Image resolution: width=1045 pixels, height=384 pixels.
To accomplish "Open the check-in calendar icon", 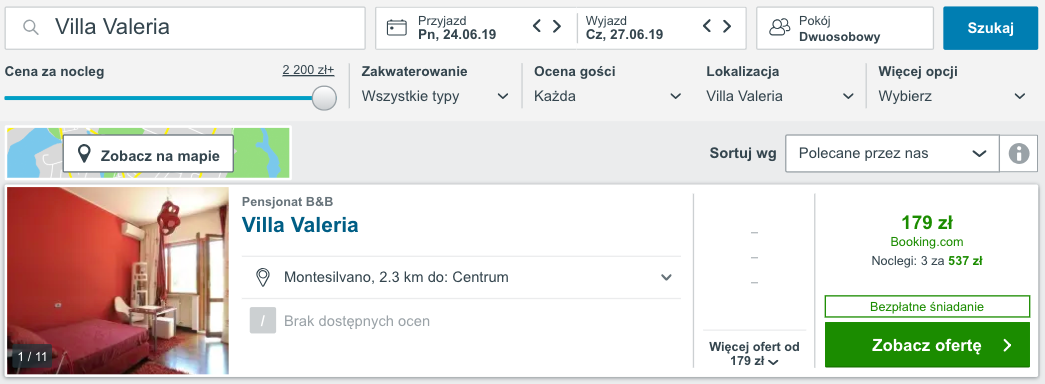I will pos(397,27).
